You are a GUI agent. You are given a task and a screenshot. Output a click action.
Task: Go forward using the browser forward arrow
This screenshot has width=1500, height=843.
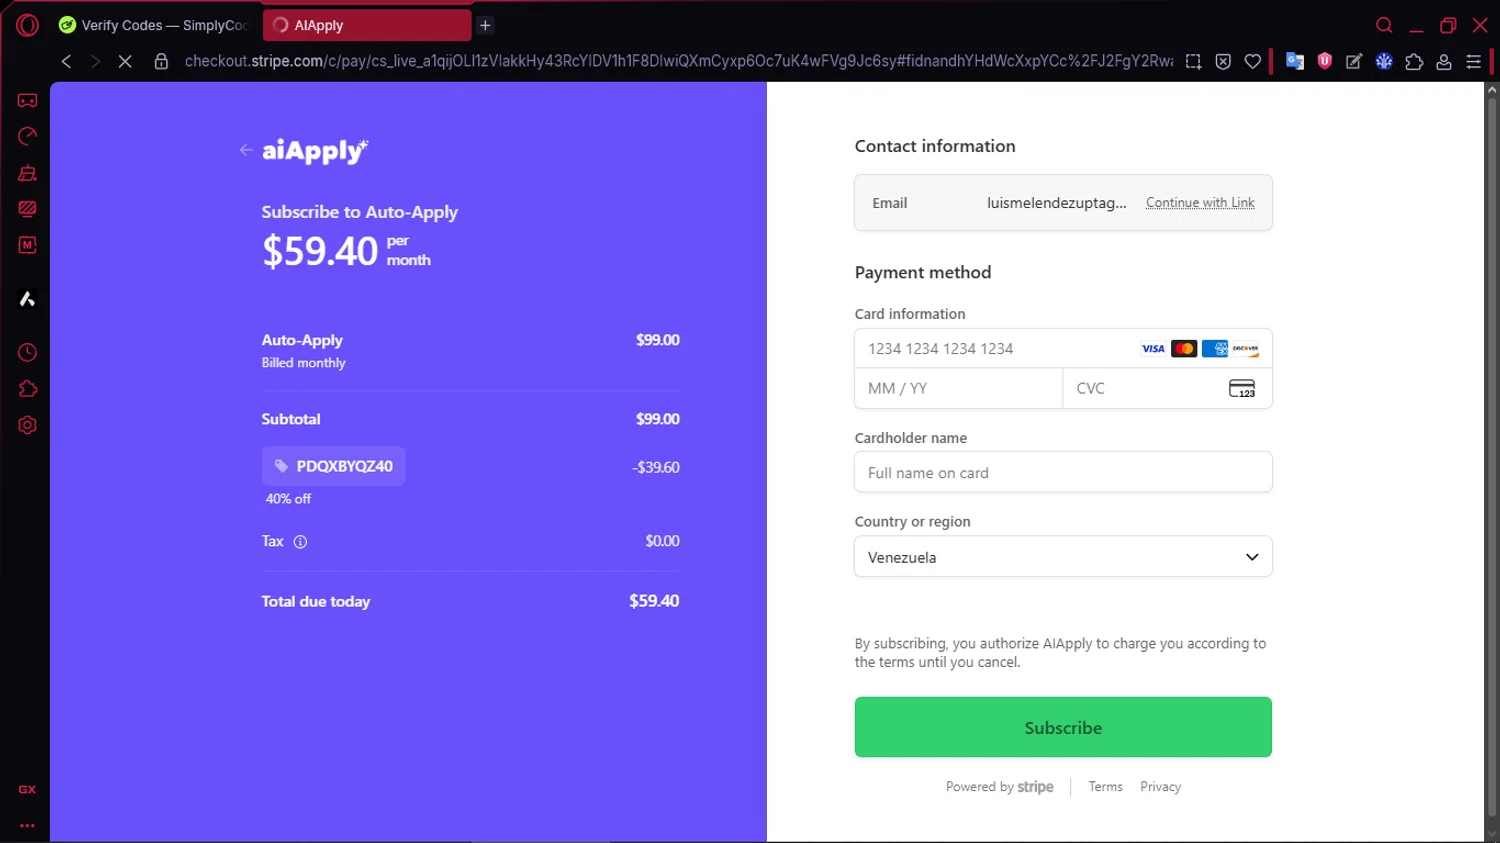[95, 61]
